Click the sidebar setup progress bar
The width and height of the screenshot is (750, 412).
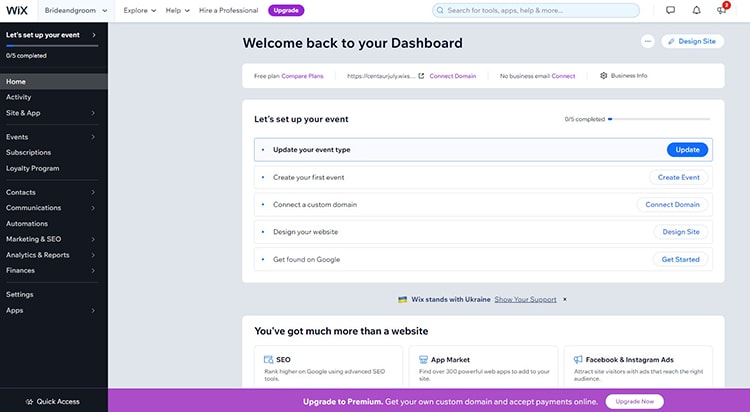52,45
